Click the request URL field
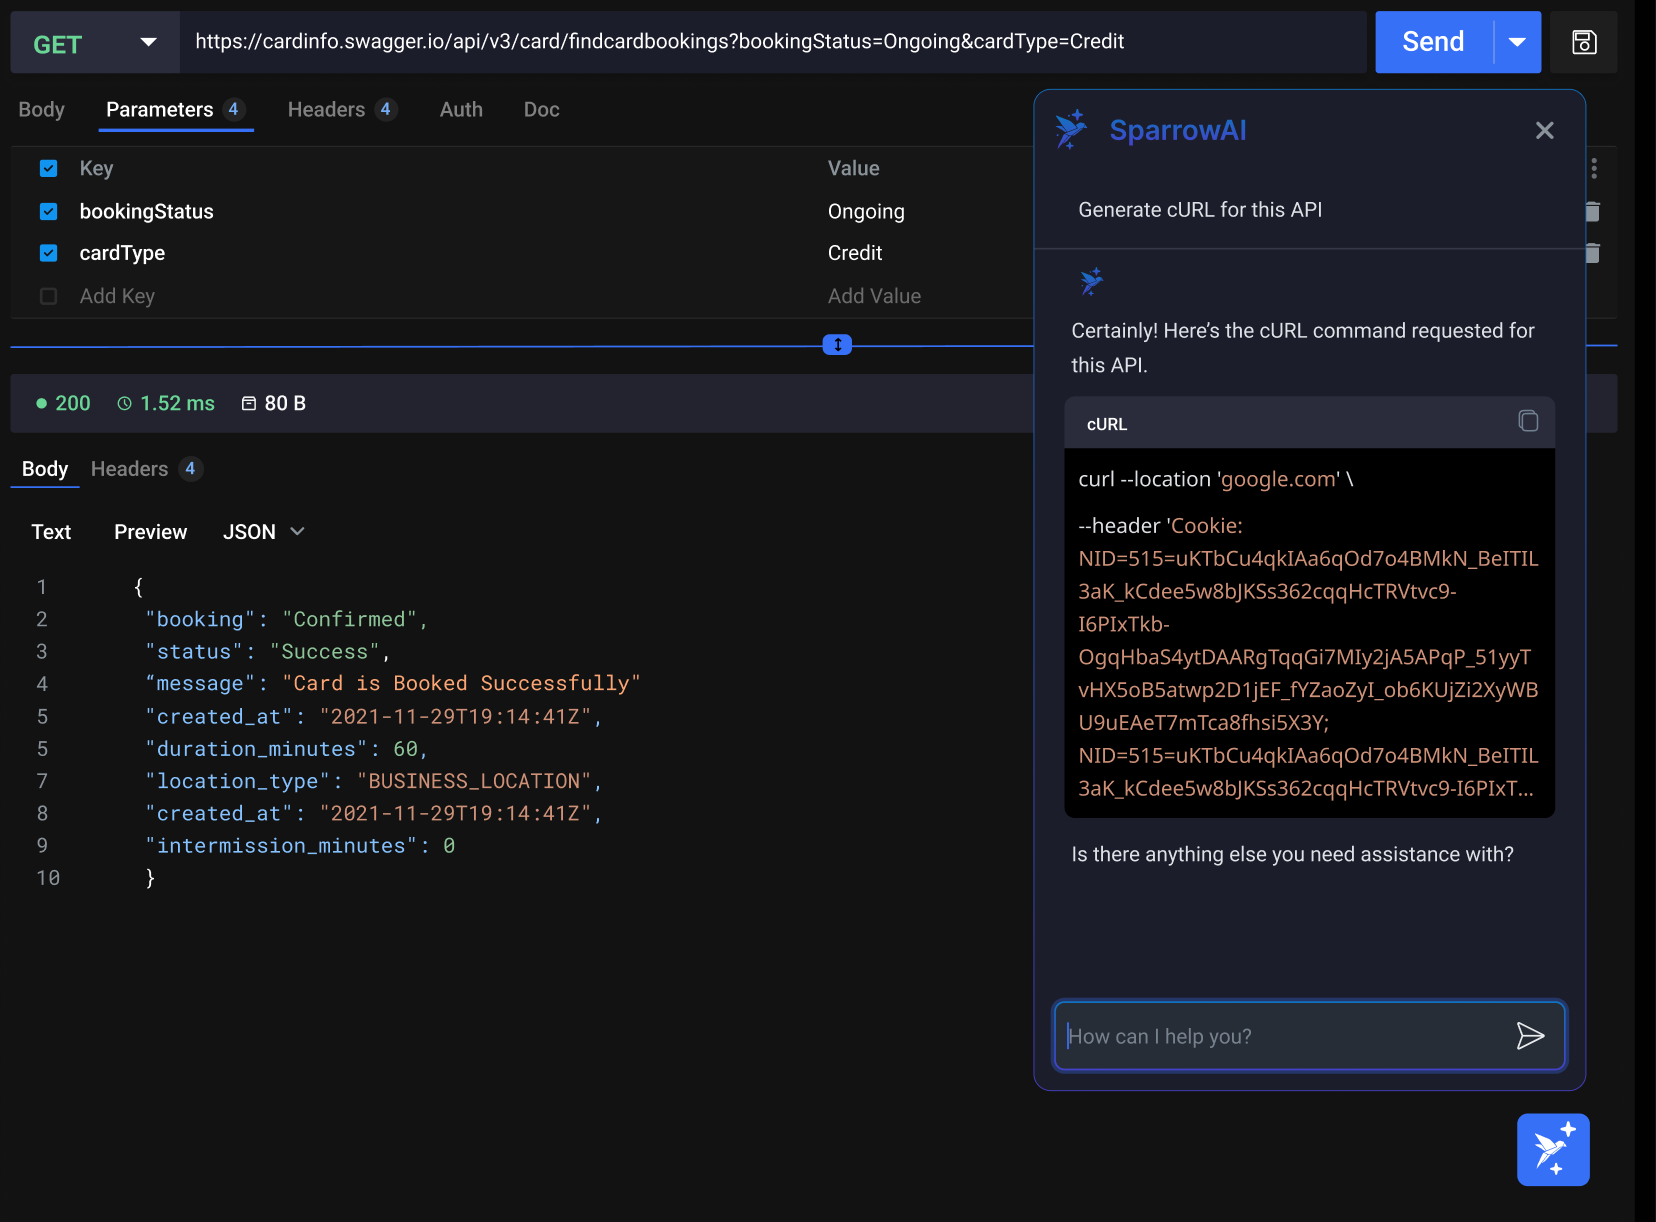 click(x=772, y=42)
